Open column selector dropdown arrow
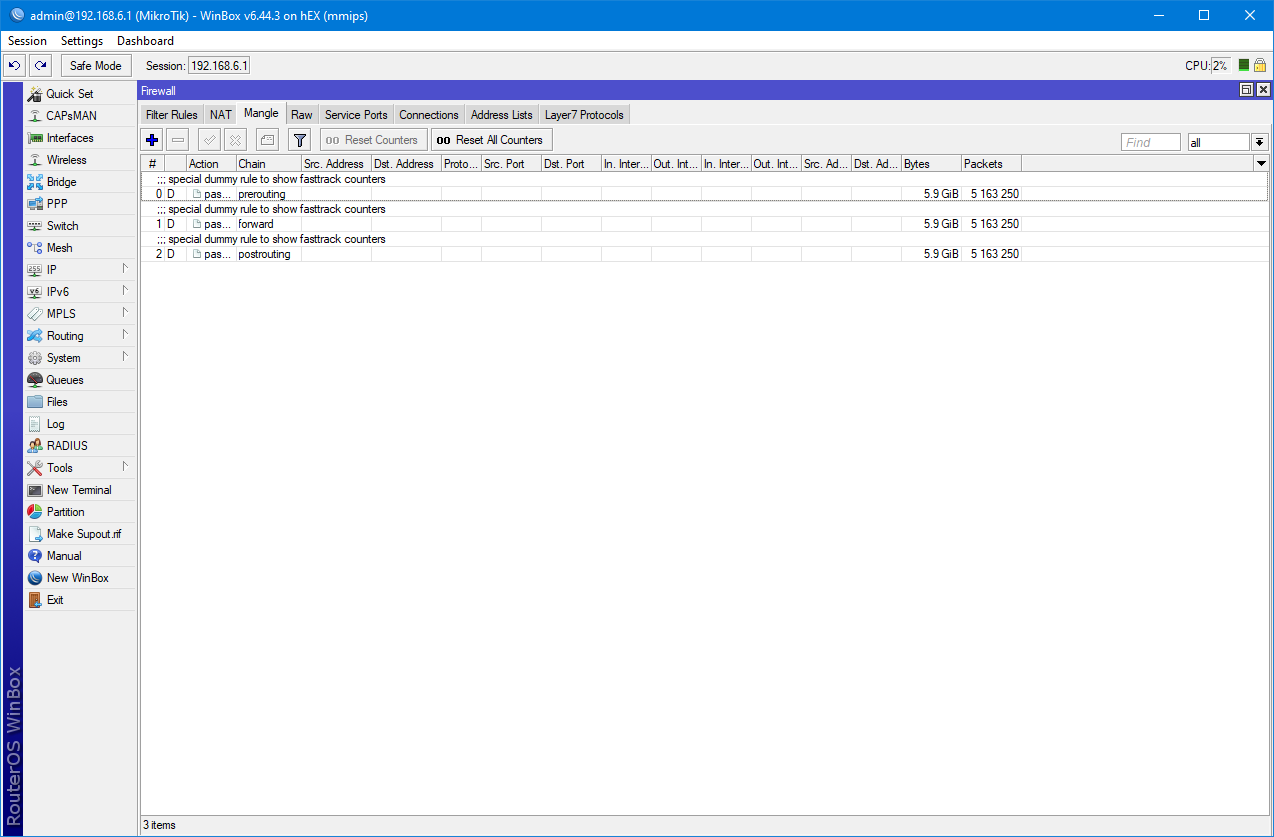Screen dimensions: 1274x837 click(x=1261, y=163)
